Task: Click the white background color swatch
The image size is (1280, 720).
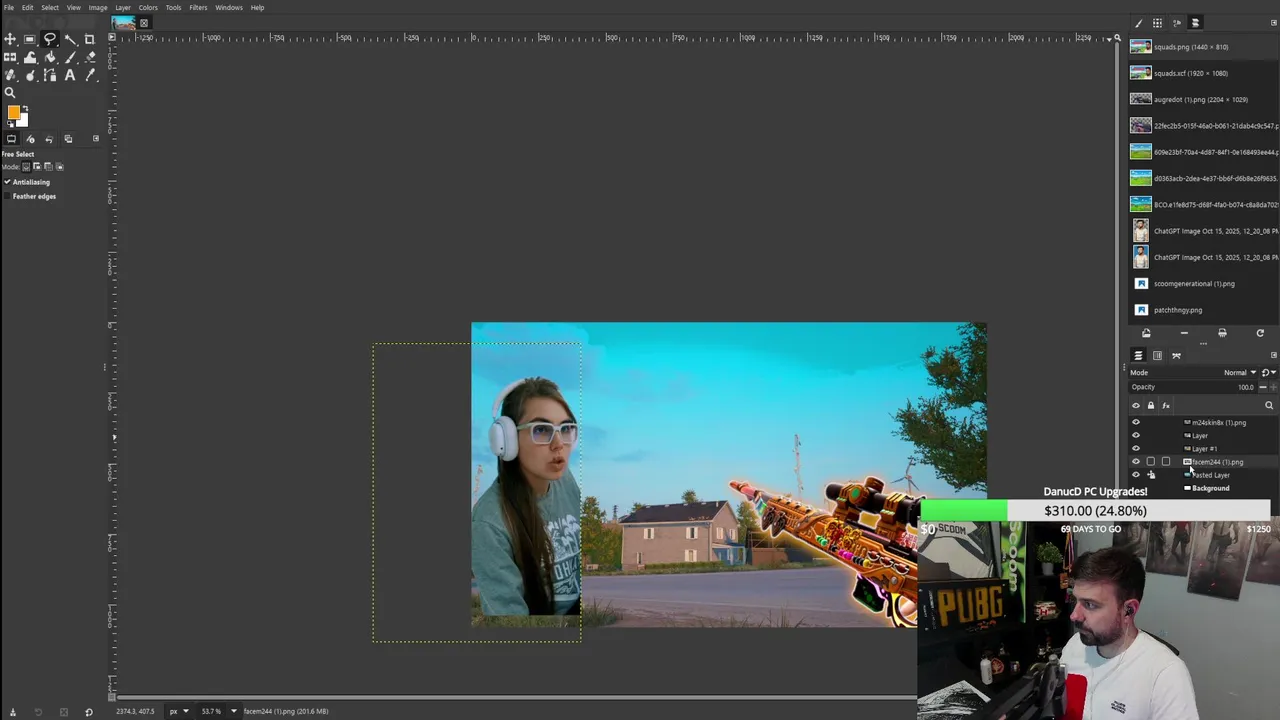Action: 22,121
